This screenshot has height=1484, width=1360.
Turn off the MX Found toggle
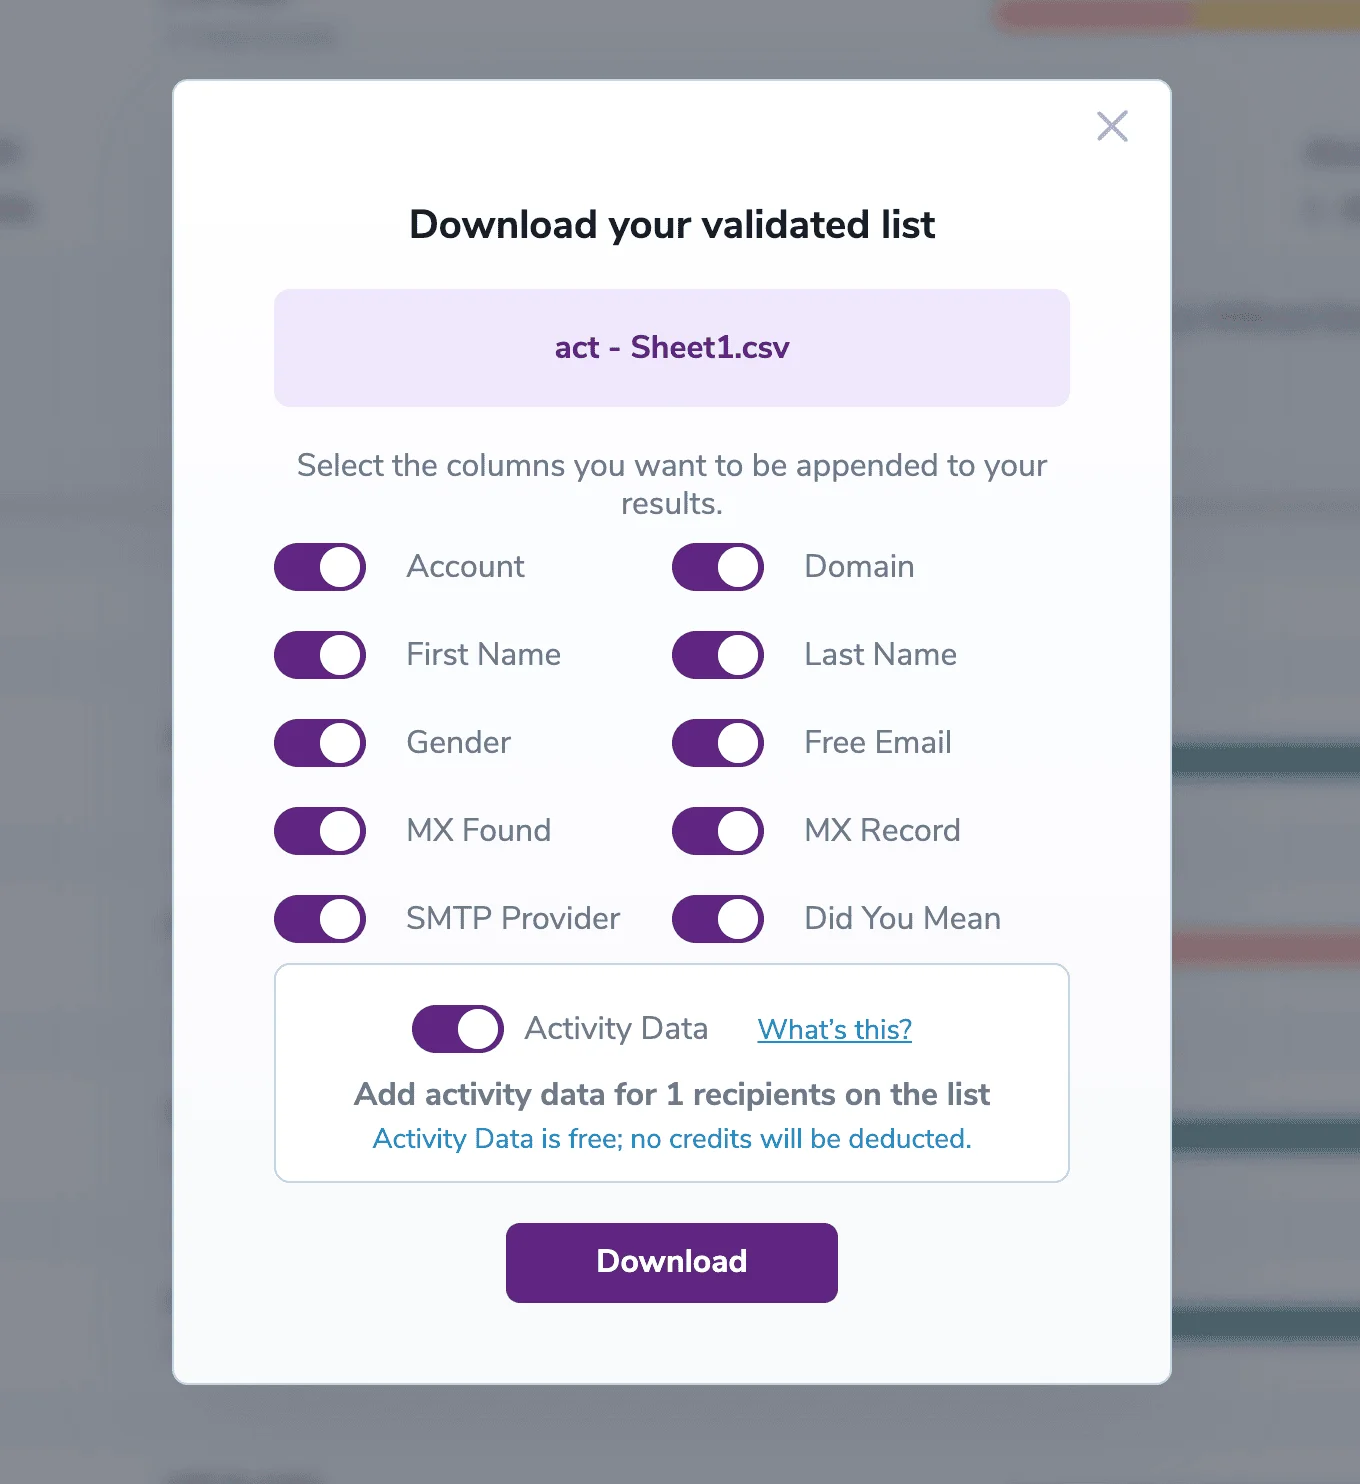click(319, 830)
